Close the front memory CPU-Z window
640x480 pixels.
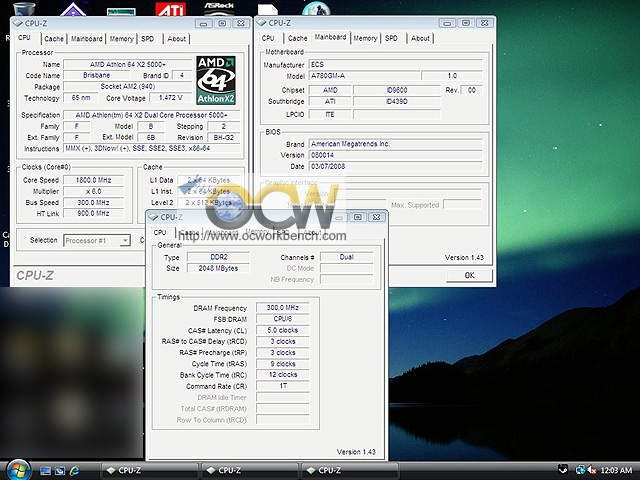click(376, 217)
